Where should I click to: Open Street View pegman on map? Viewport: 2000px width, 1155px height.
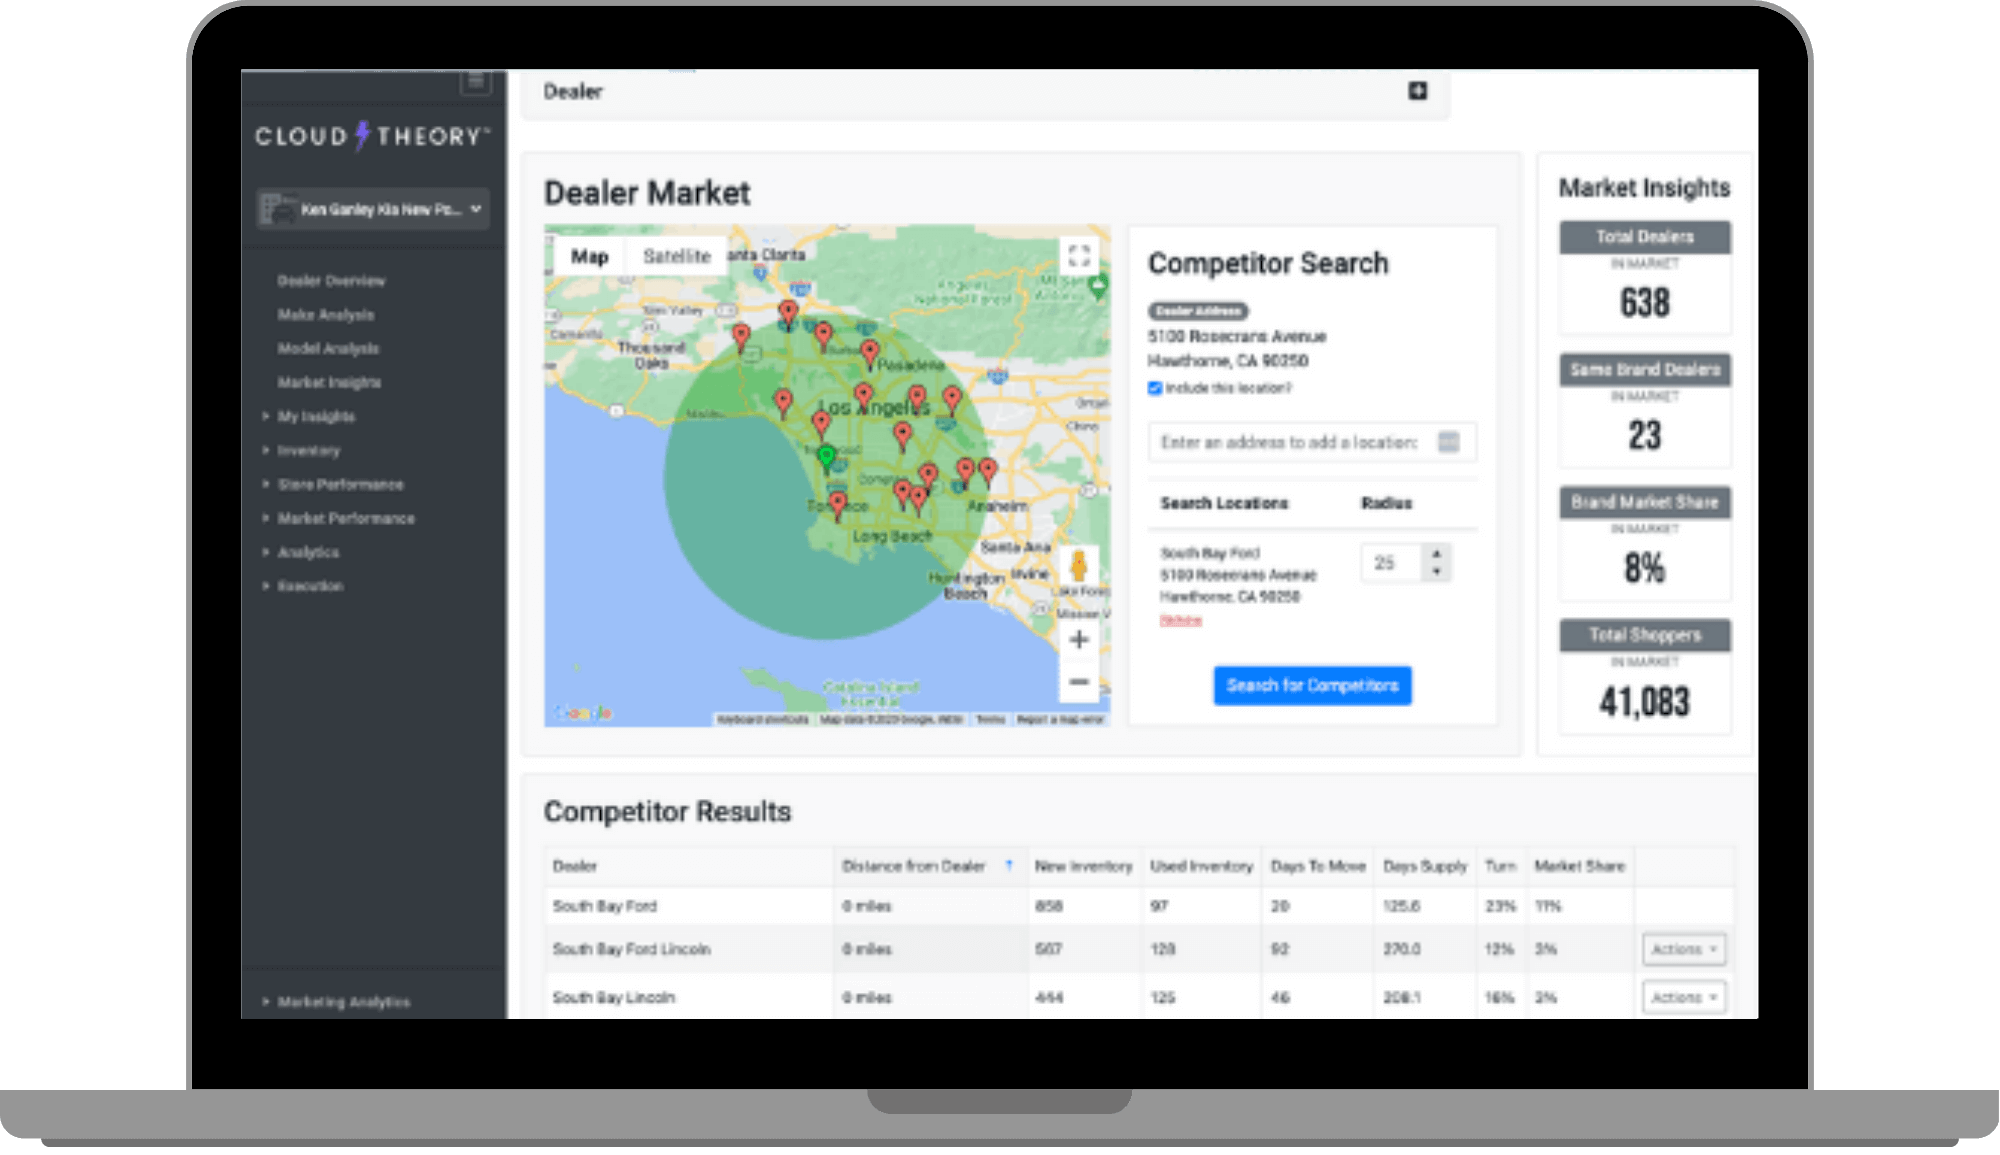tap(1078, 566)
